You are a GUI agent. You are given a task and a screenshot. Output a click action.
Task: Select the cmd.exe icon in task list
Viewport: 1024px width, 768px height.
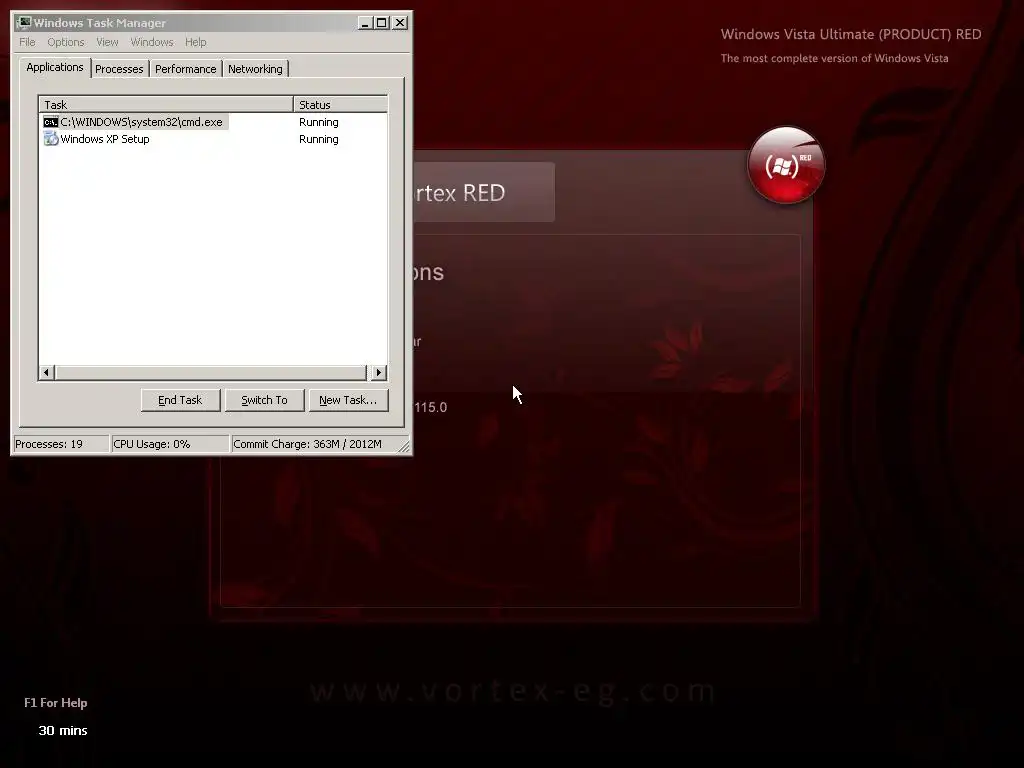coord(50,122)
